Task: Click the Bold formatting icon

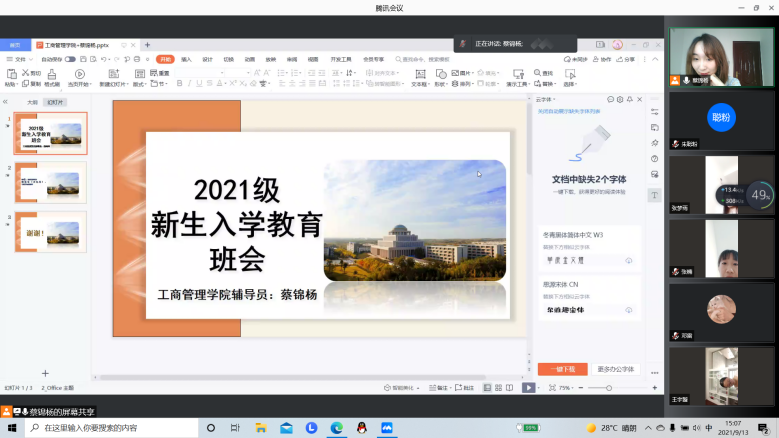Action: pos(179,84)
